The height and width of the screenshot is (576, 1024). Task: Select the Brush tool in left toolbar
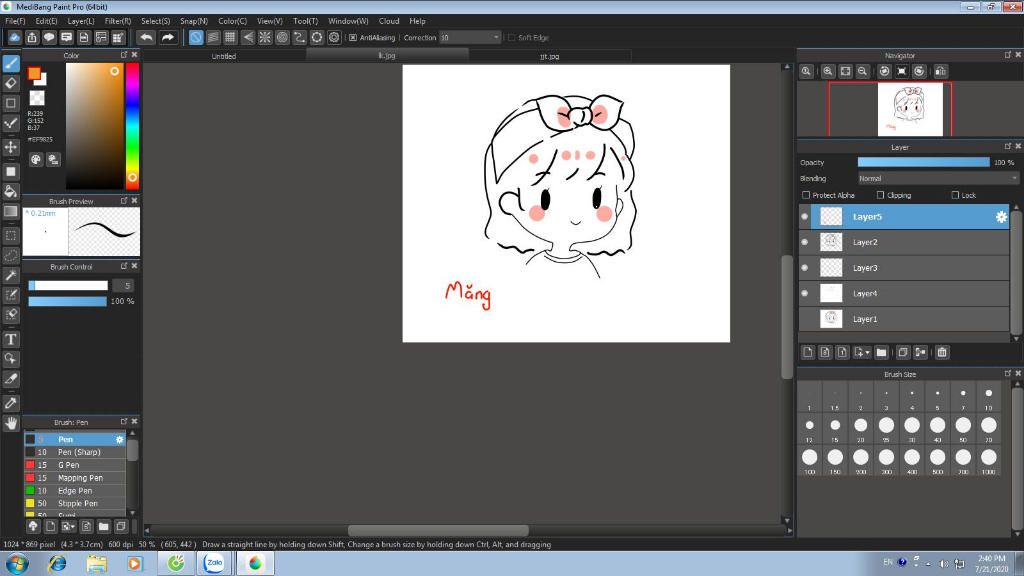[11, 64]
